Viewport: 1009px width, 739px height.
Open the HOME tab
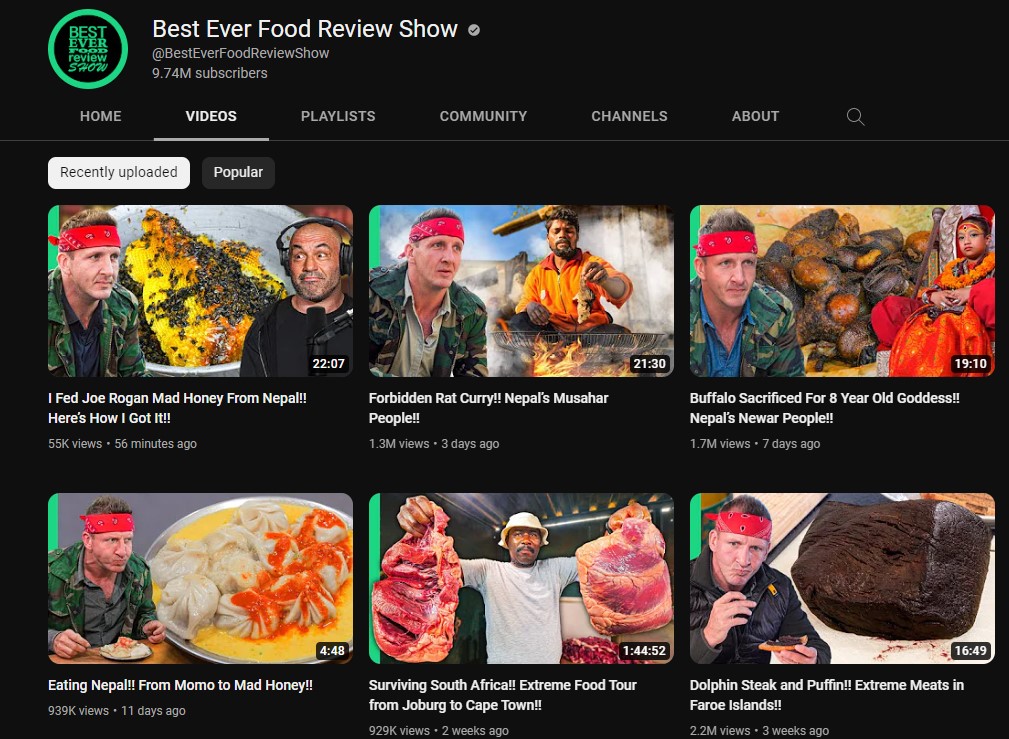tap(100, 117)
